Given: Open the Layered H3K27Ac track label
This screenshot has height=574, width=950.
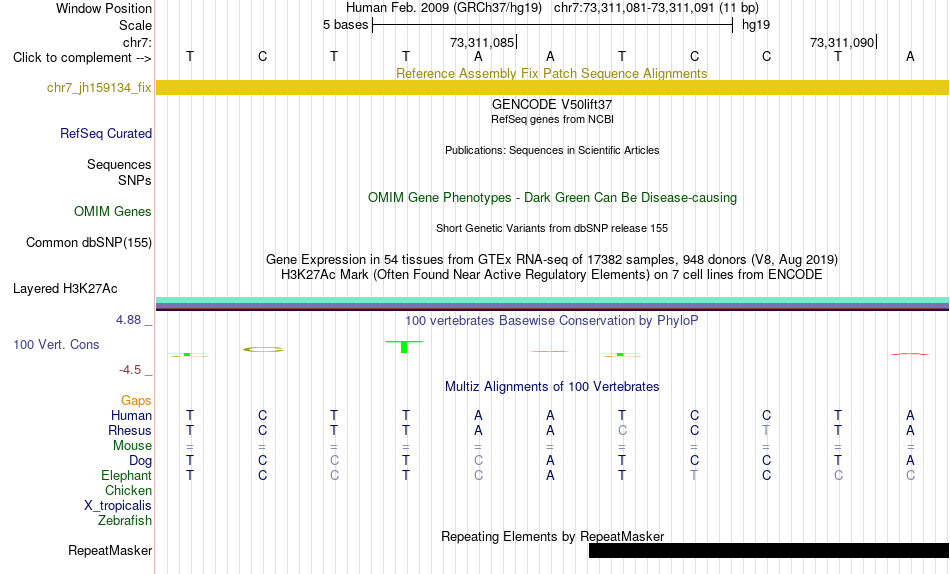Looking at the screenshot, I should (x=65, y=289).
